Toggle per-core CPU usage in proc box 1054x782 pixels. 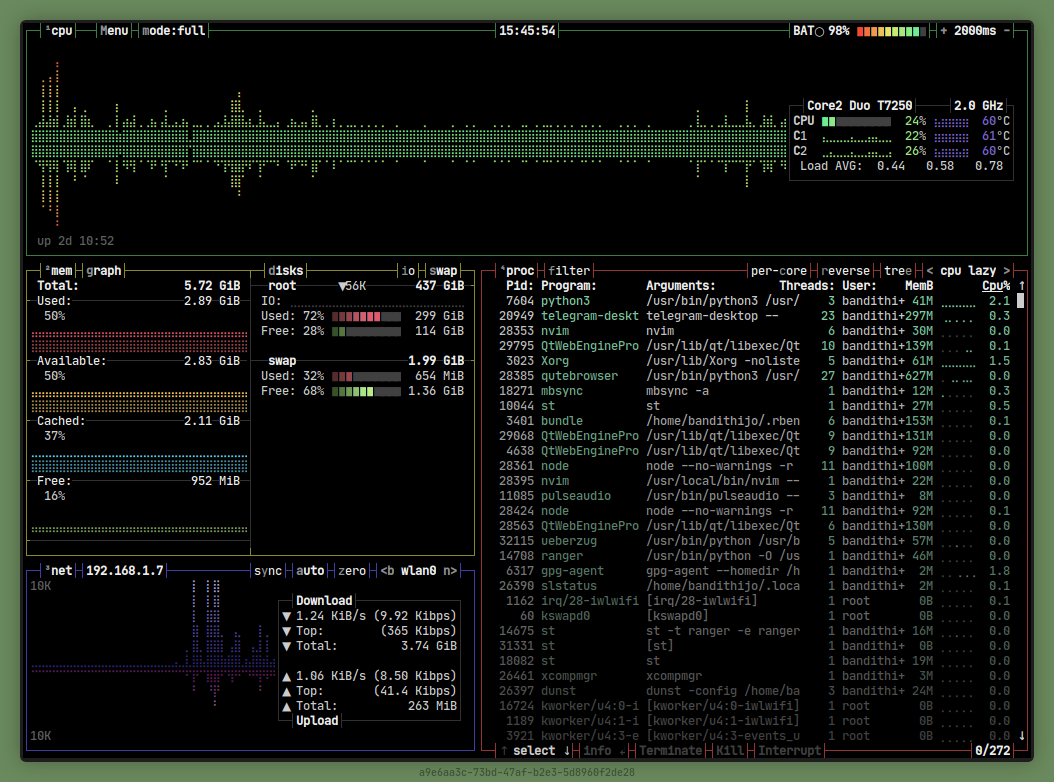[778, 271]
